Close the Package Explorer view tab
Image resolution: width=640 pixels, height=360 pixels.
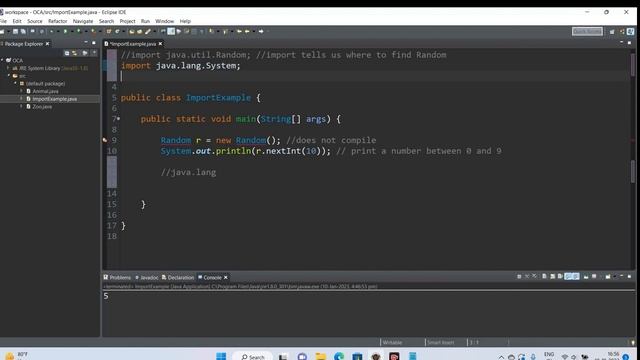point(47,44)
